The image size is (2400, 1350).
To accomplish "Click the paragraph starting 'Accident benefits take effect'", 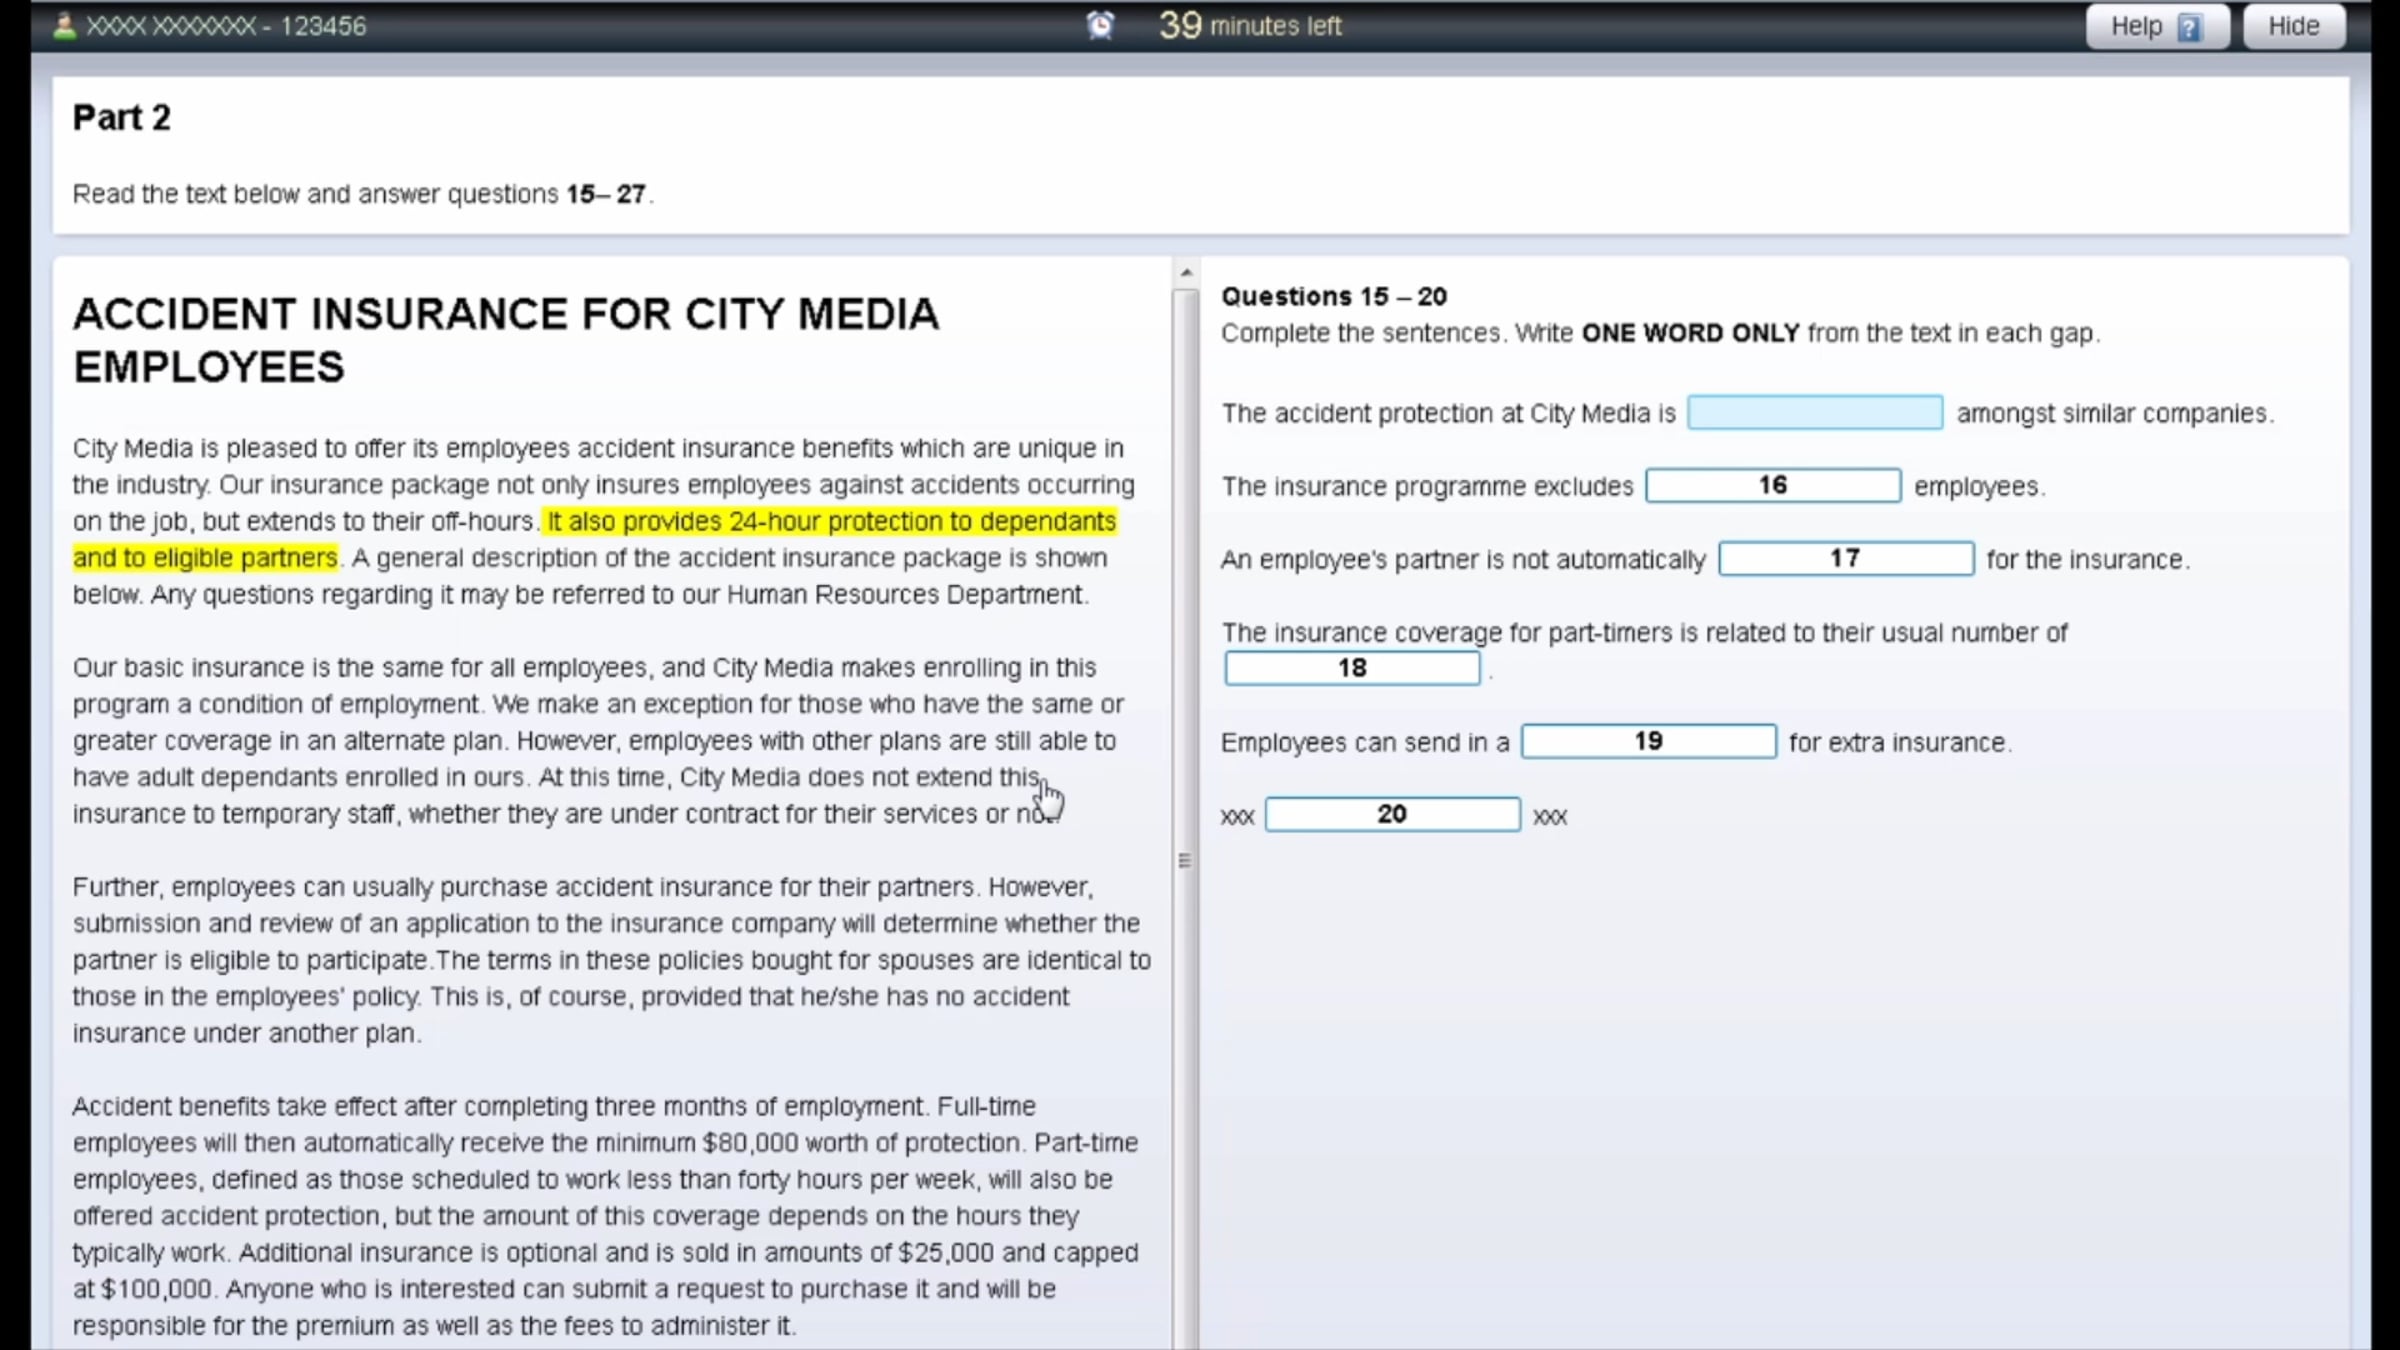I will (605, 1215).
